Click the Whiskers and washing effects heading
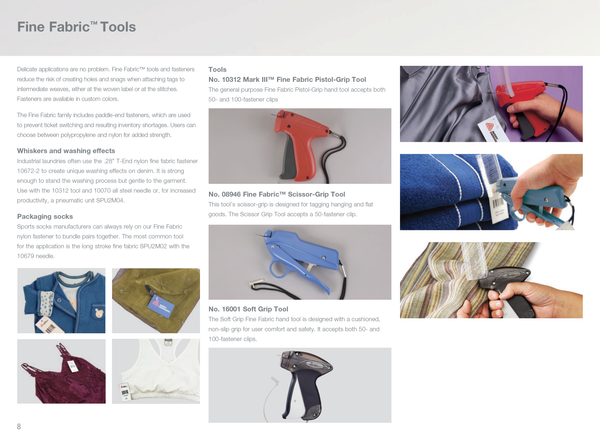The image size is (600, 432). coord(66,151)
